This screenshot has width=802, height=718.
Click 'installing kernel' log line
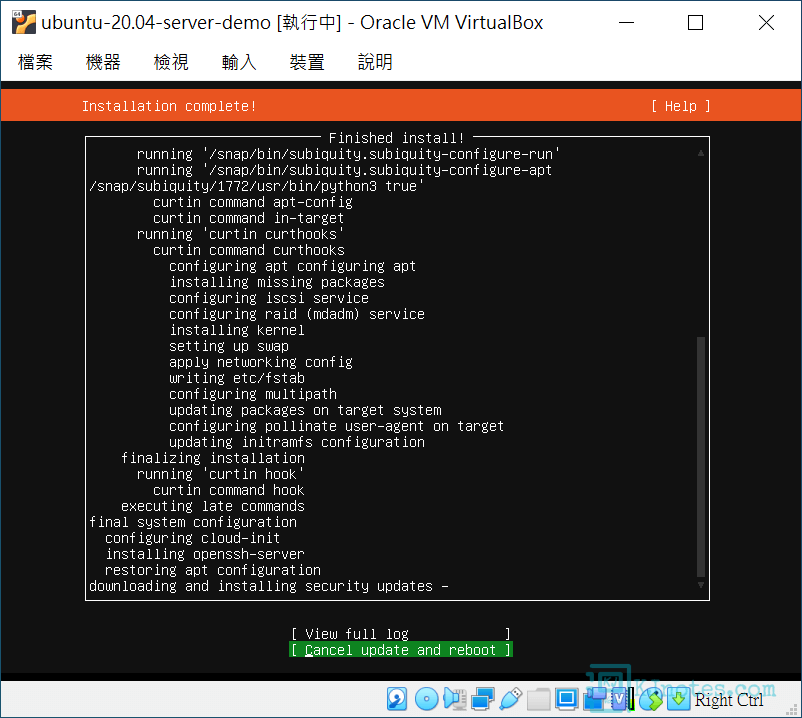click(x=237, y=330)
